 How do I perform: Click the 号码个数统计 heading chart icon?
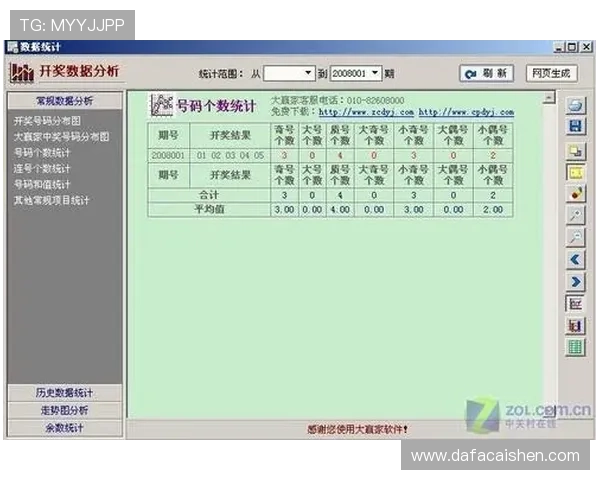point(161,104)
